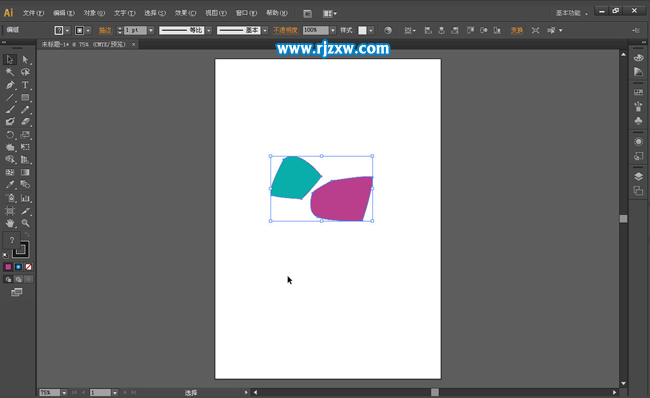Click the Fill color box with question mark
650x398 pixels.
[11, 240]
